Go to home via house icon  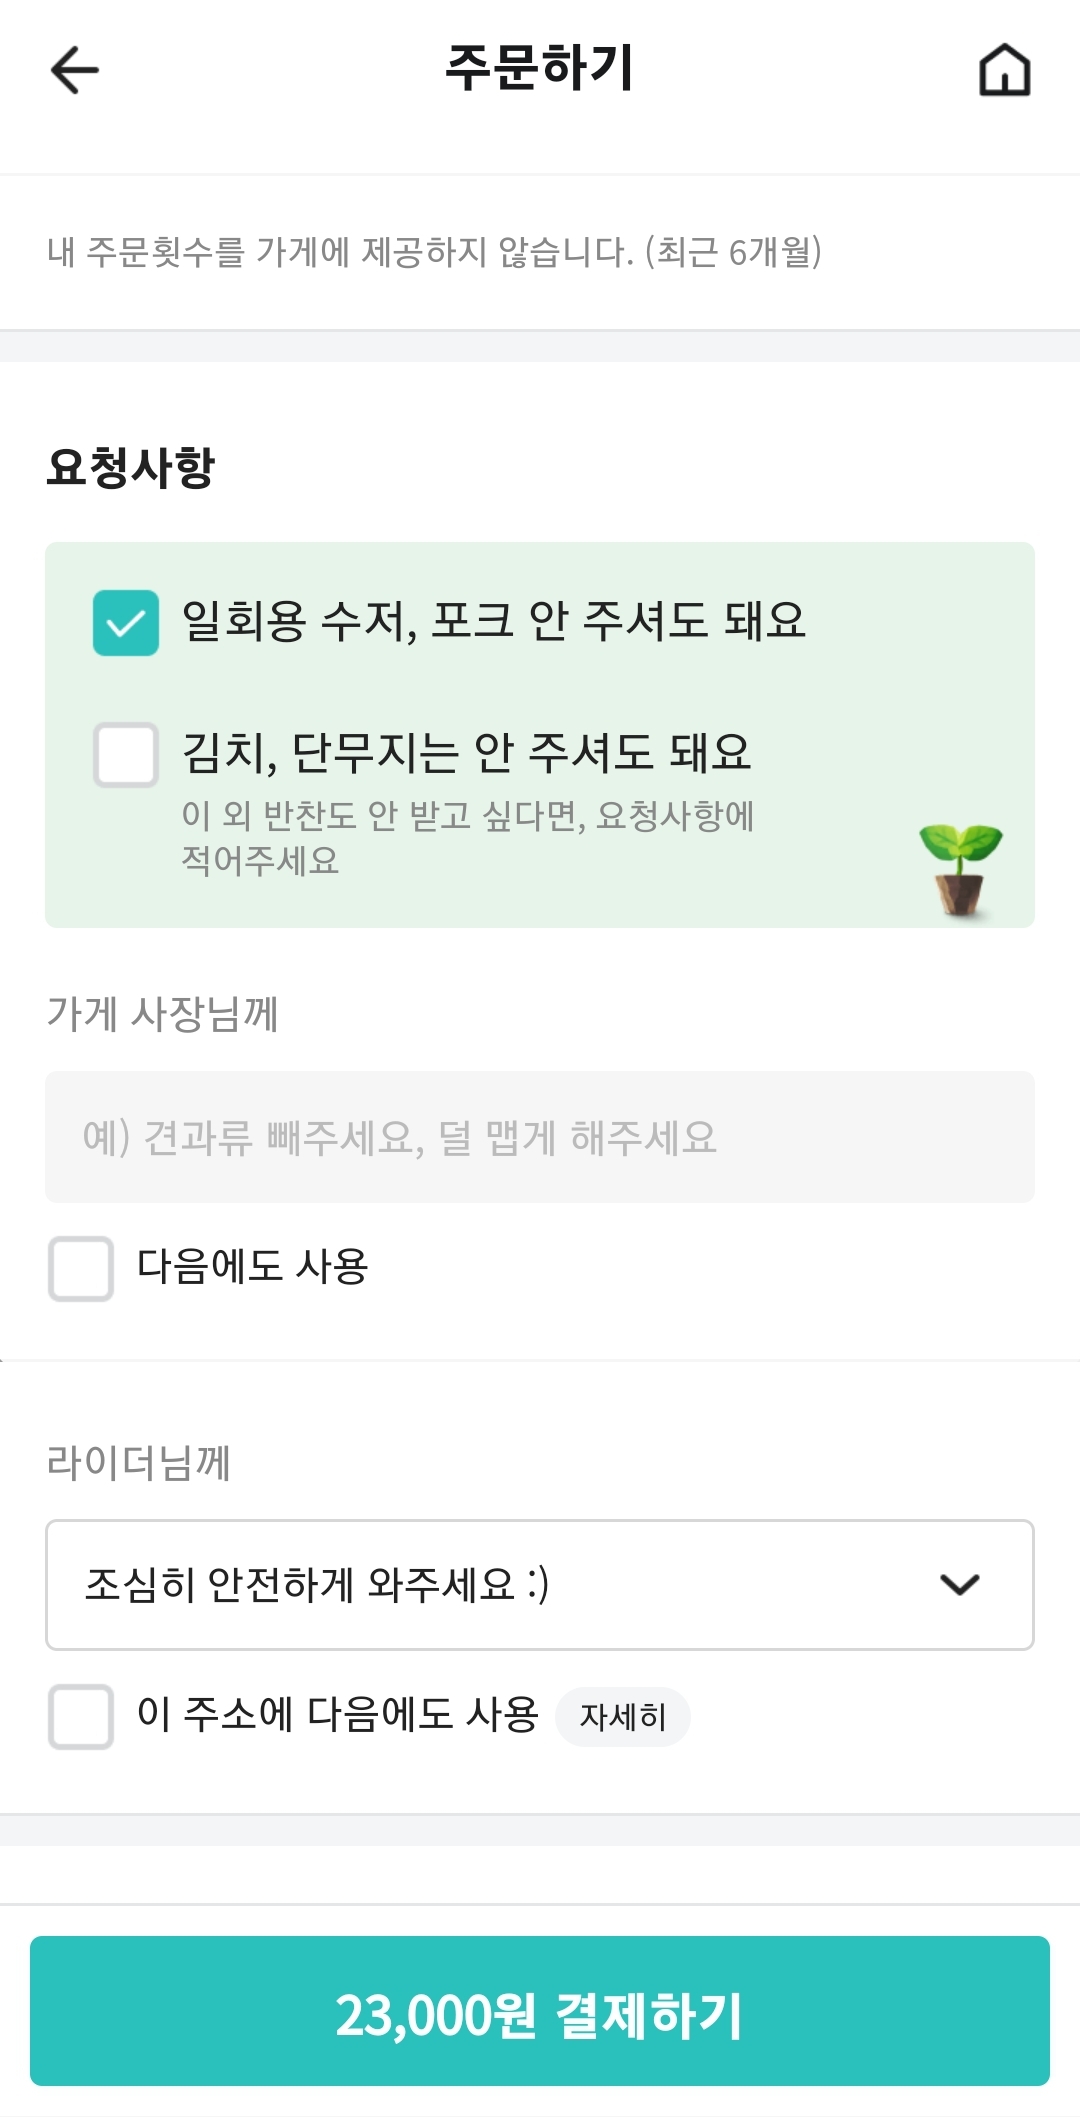(1004, 71)
